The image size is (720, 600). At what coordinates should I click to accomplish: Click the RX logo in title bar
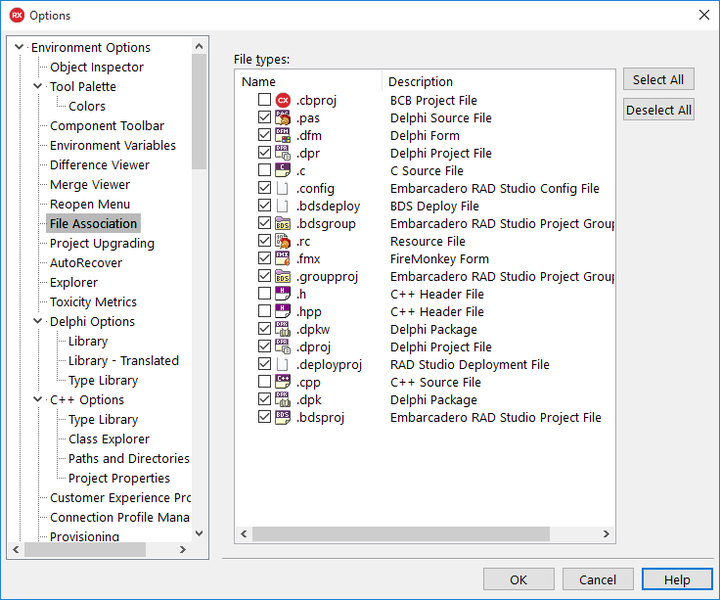[x=17, y=15]
